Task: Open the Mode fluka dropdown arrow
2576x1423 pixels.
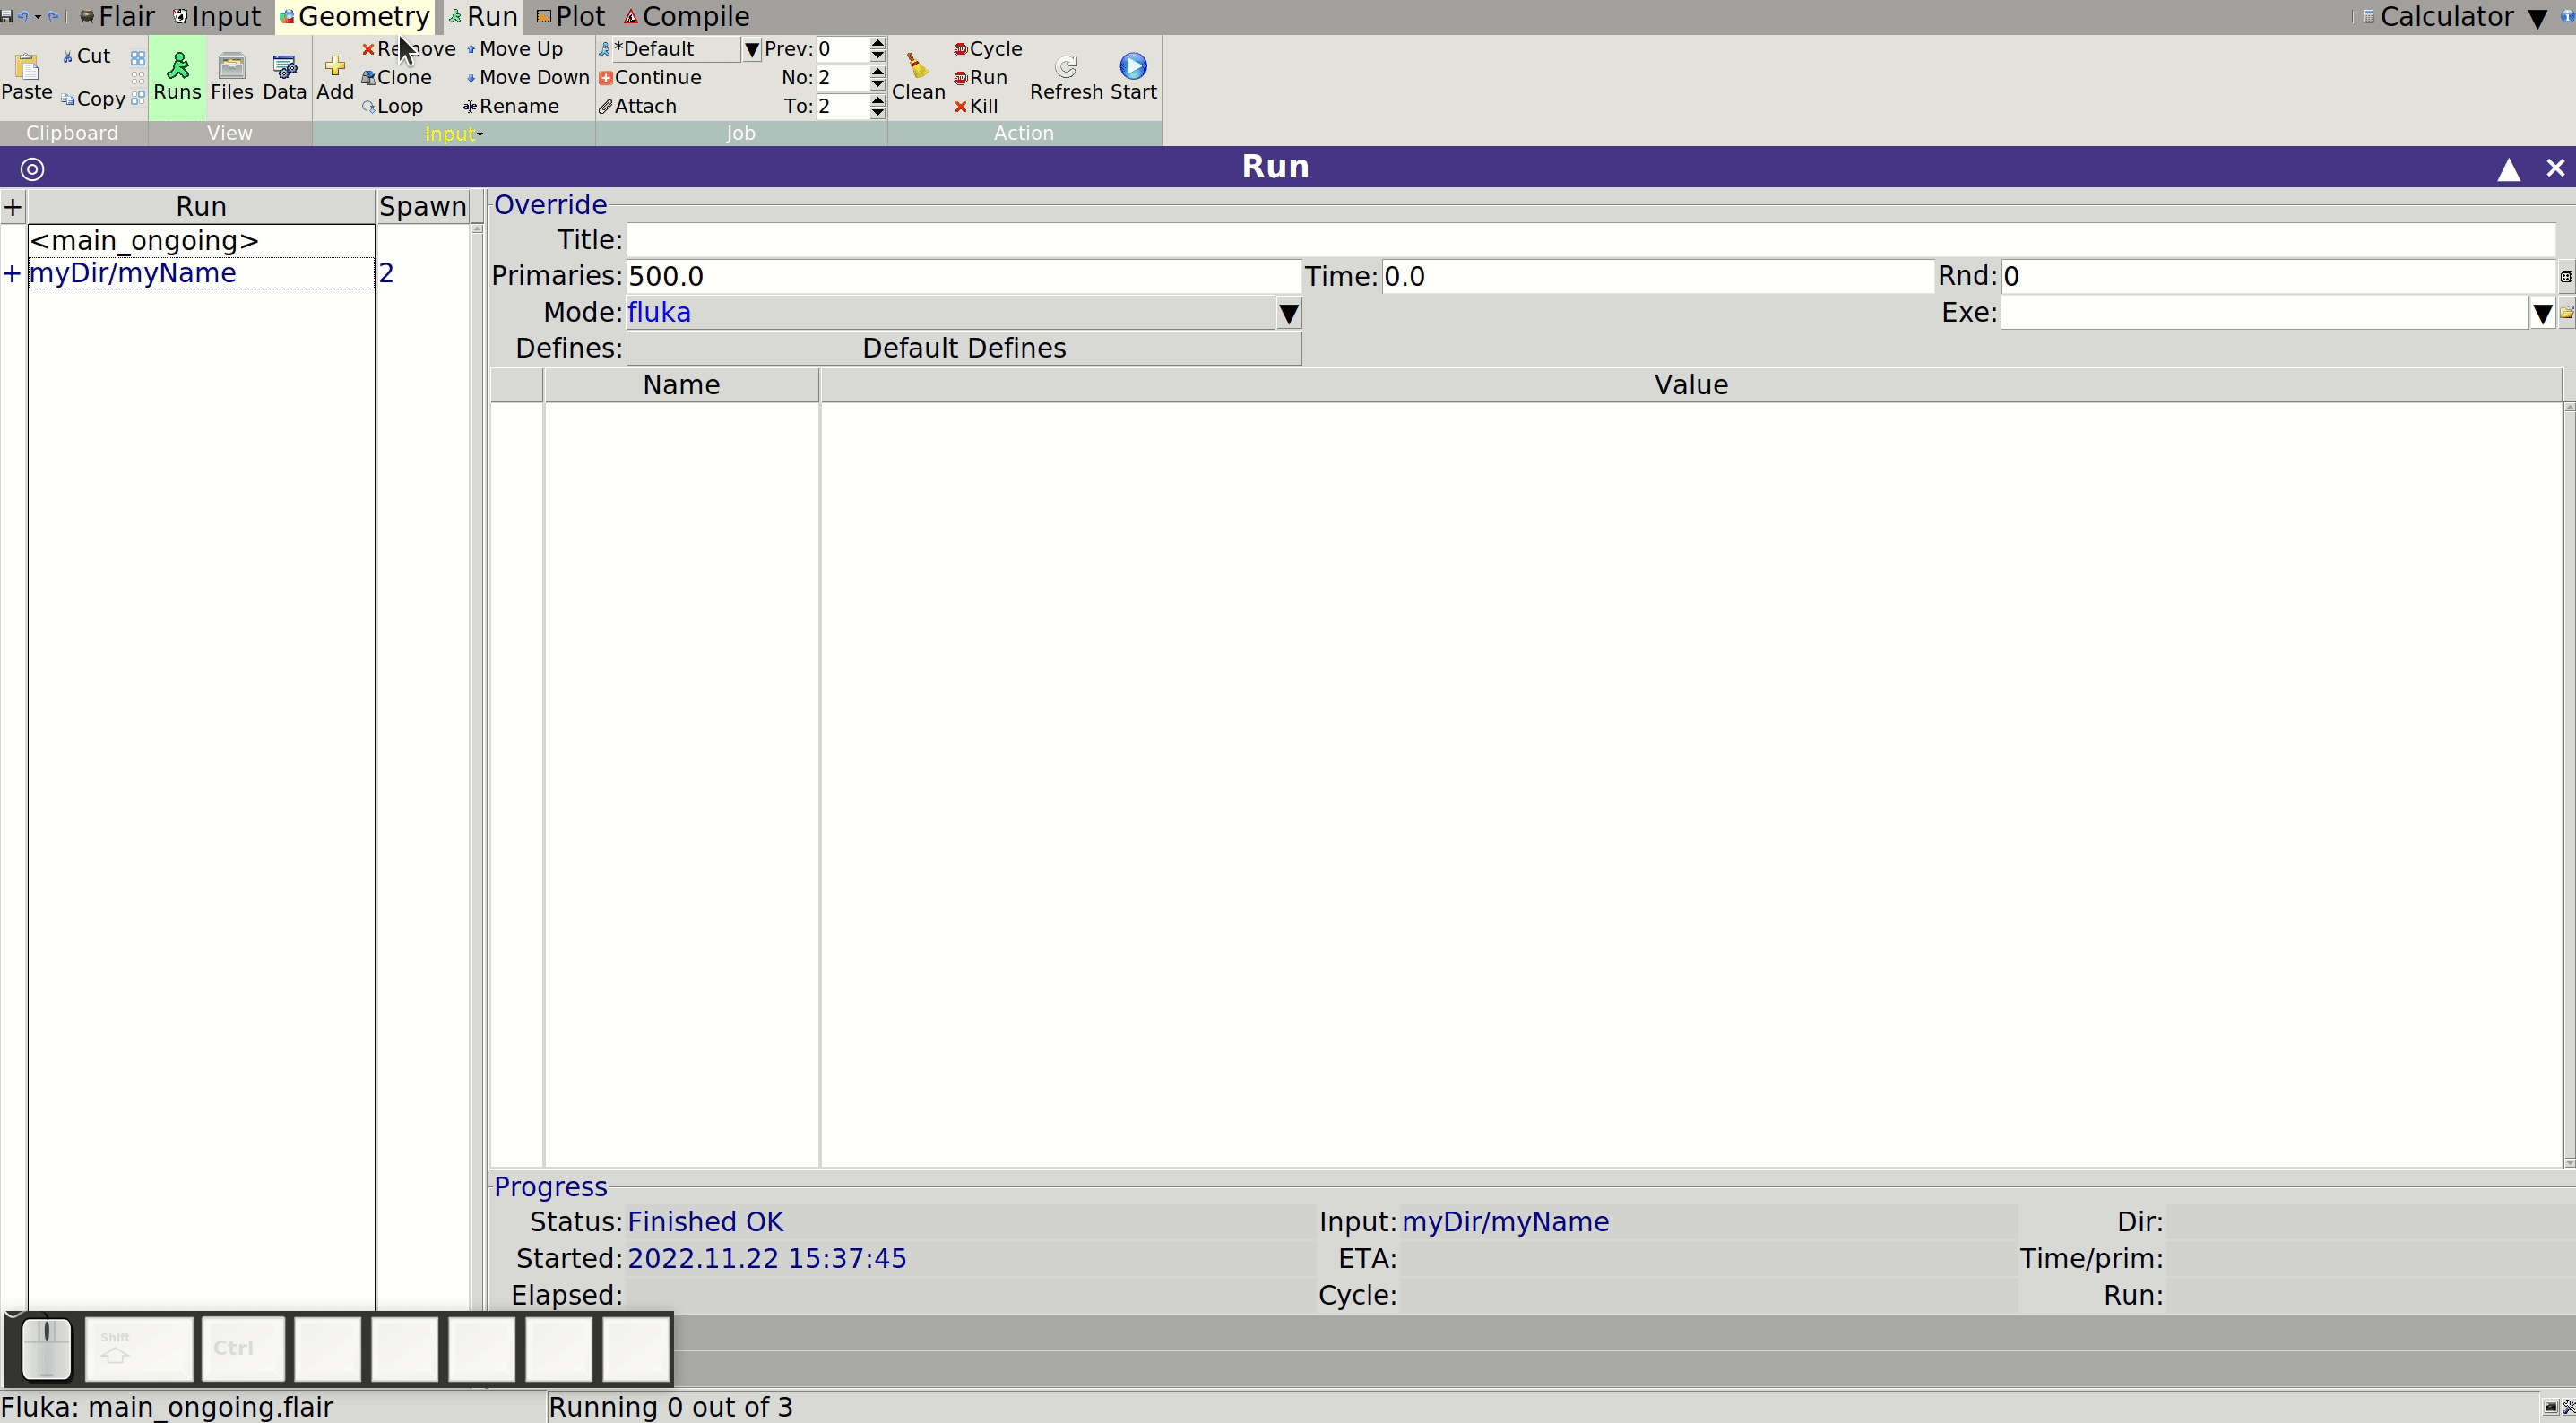Action: (x=1288, y=313)
